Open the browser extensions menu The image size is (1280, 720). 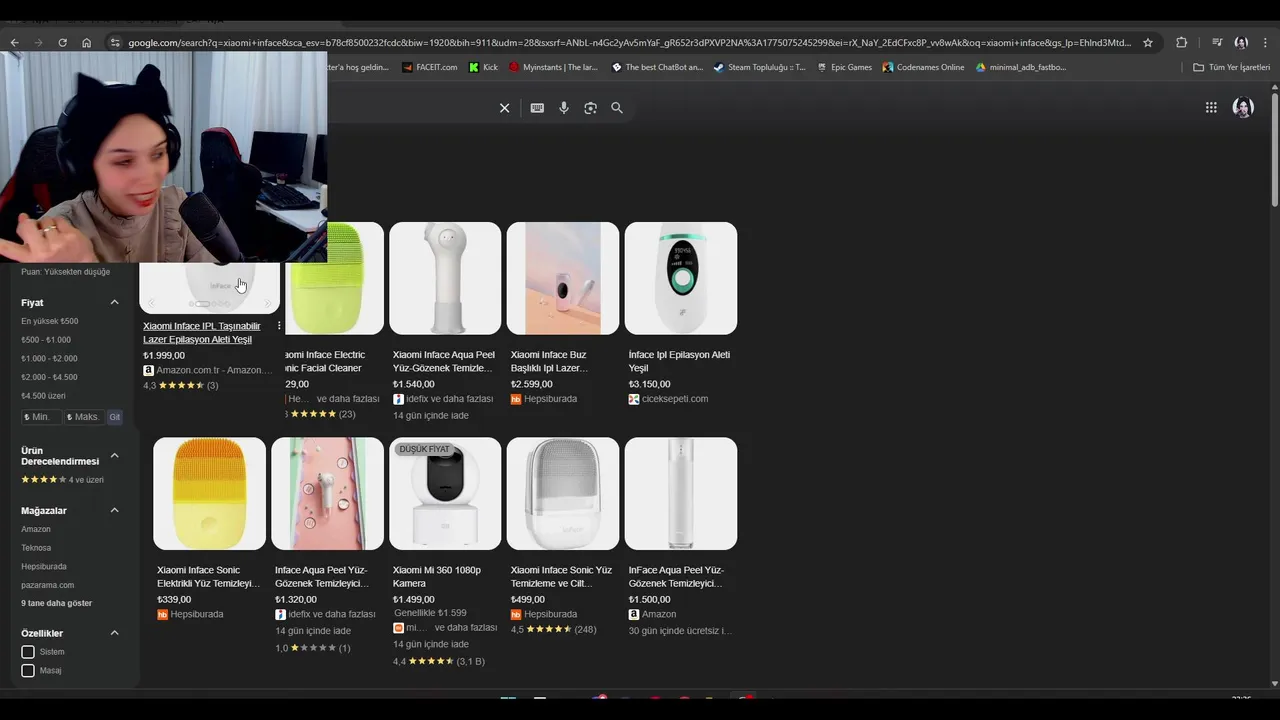pos(1182,43)
